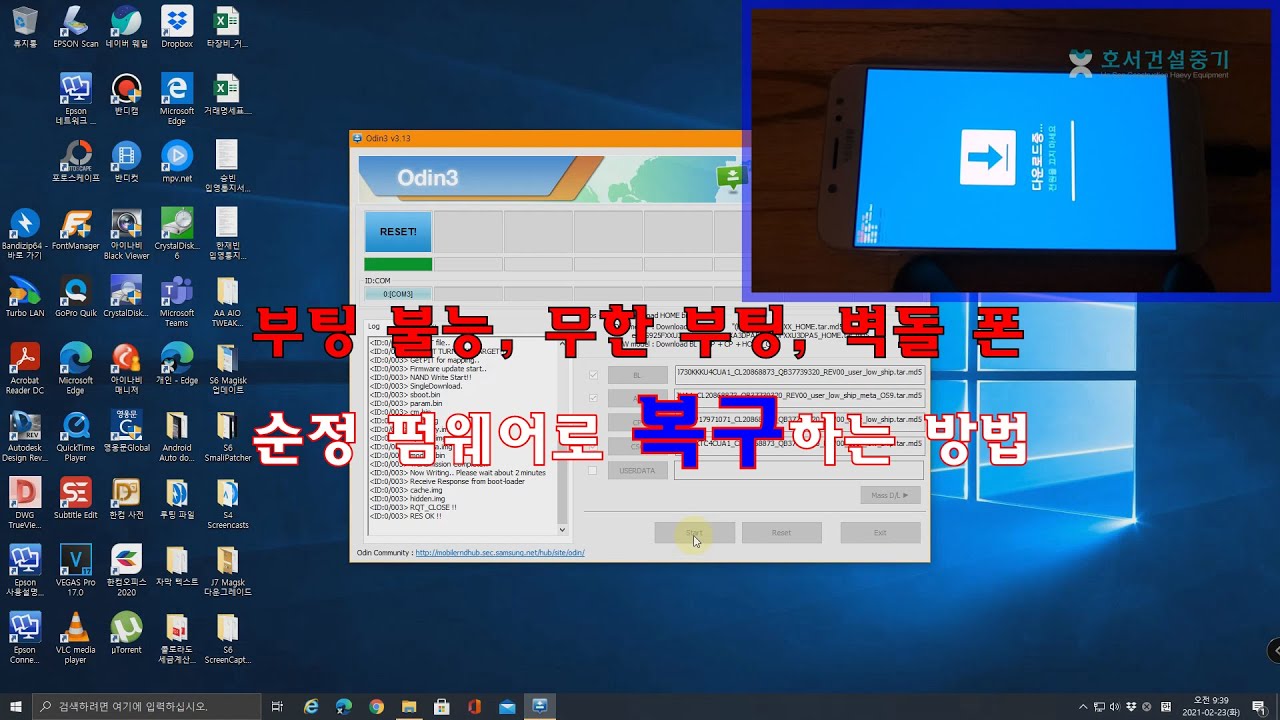Open DWG TrueView shortcut
Image resolution: width=1280 pixels, height=720 pixels.
(x=25, y=503)
